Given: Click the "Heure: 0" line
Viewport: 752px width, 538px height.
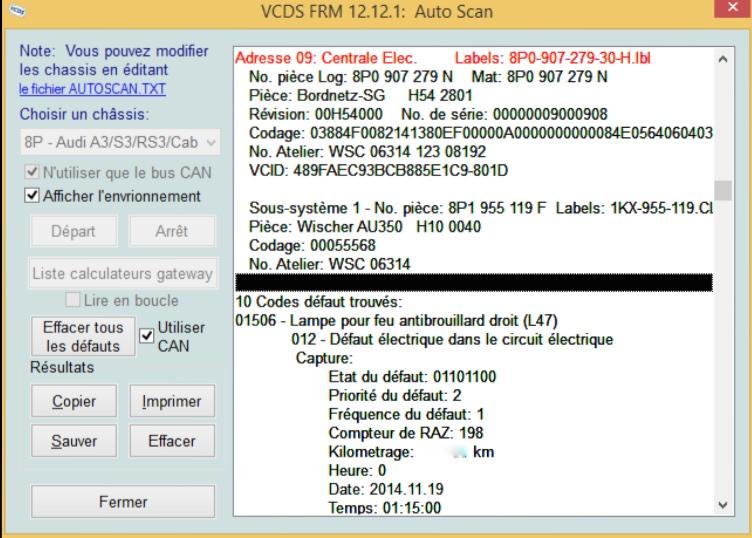Looking at the screenshot, I should [357, 470].
